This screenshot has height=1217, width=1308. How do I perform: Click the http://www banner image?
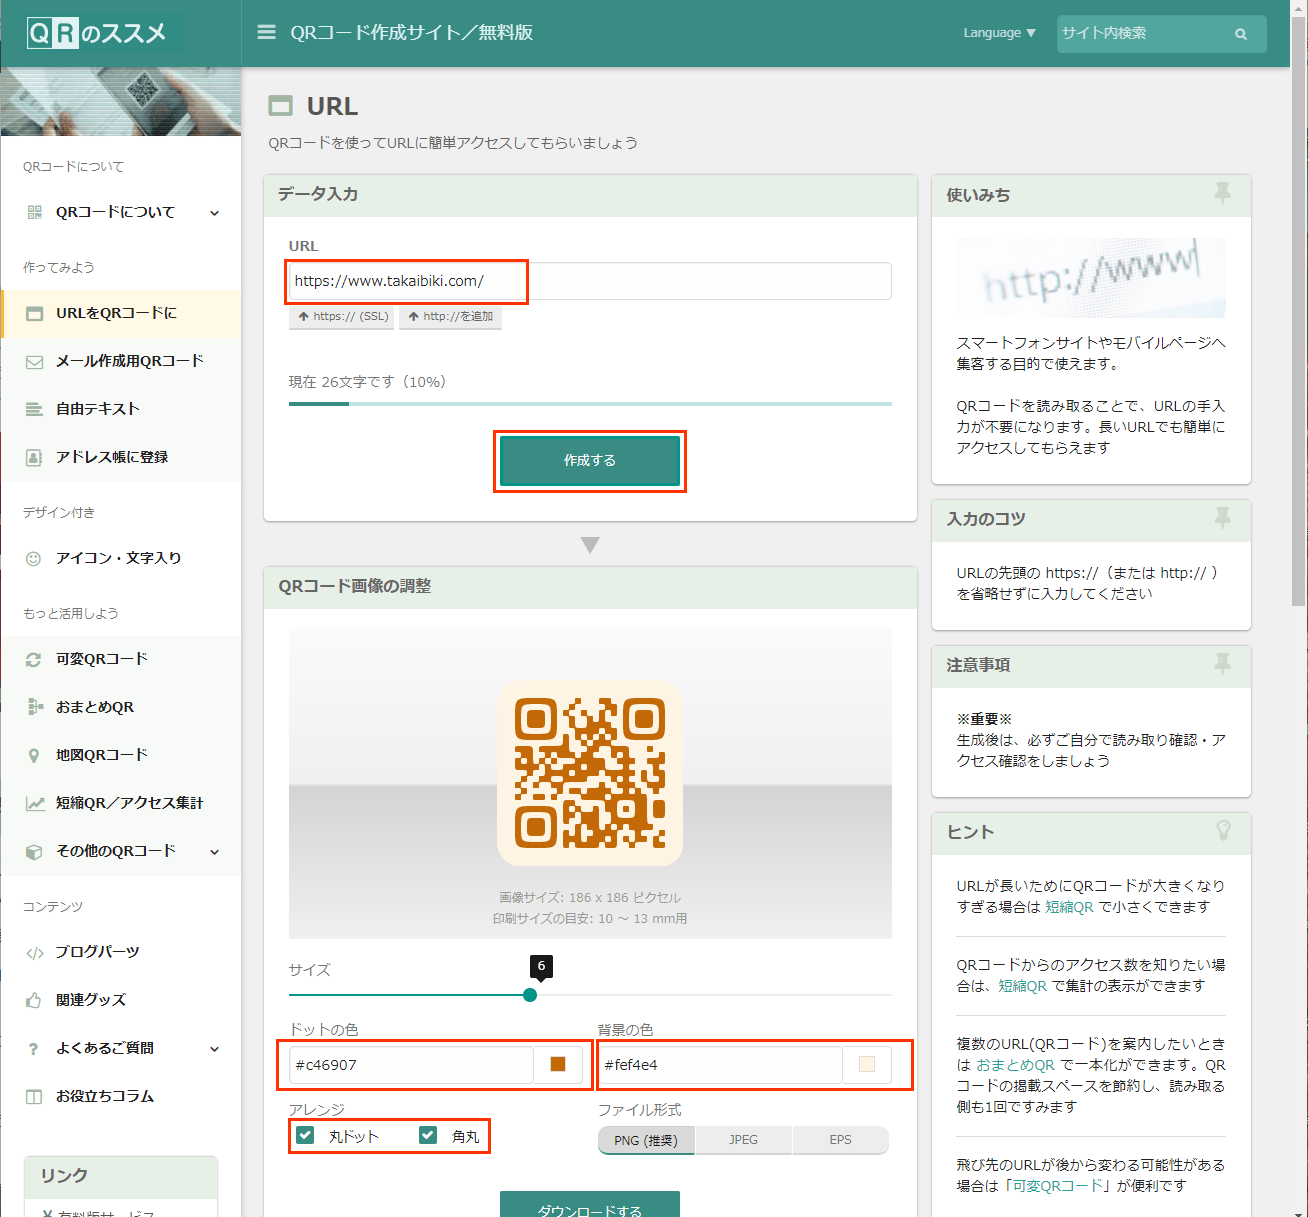coord(1091,277)
